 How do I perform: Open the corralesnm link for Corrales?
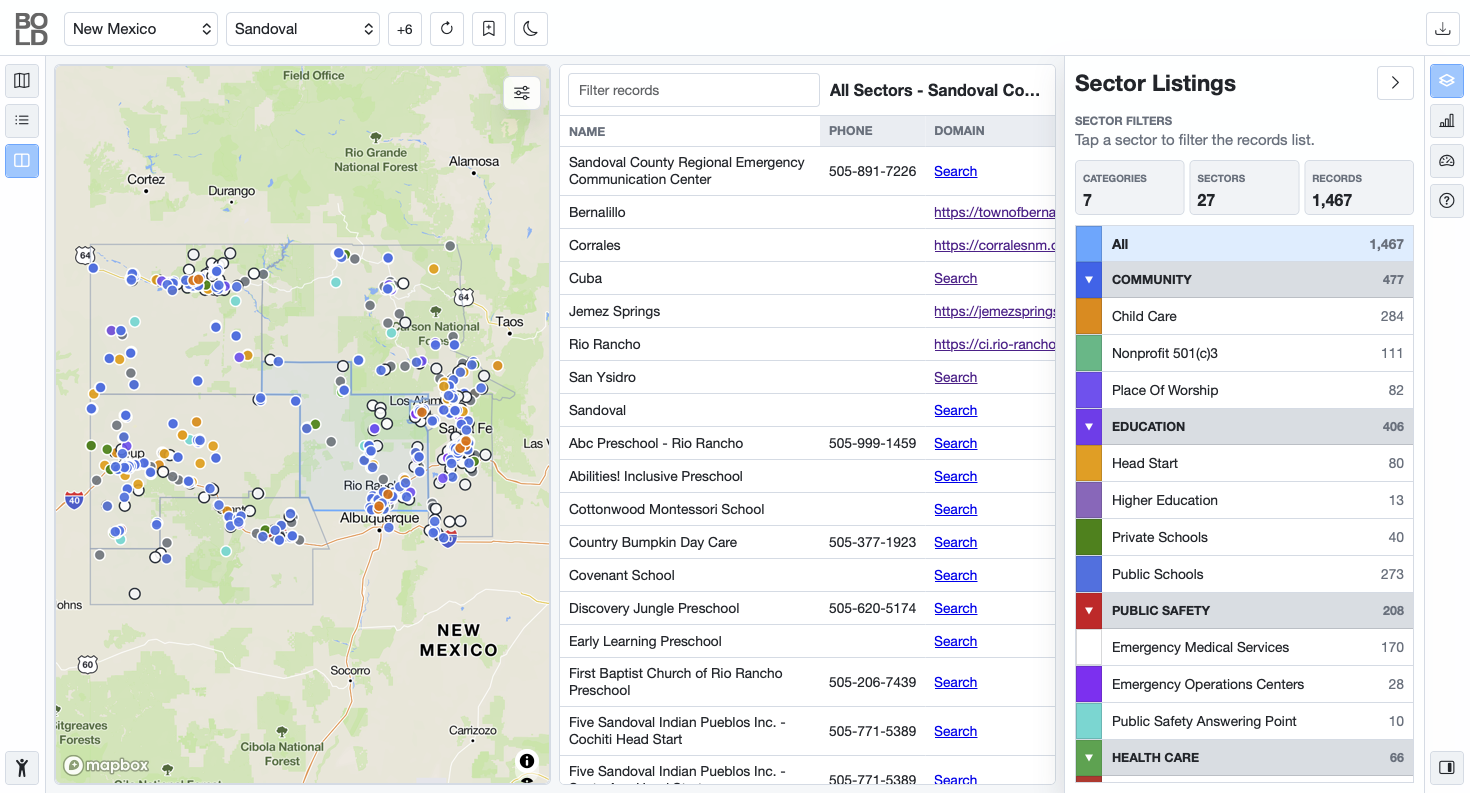(x=994, y=245)
